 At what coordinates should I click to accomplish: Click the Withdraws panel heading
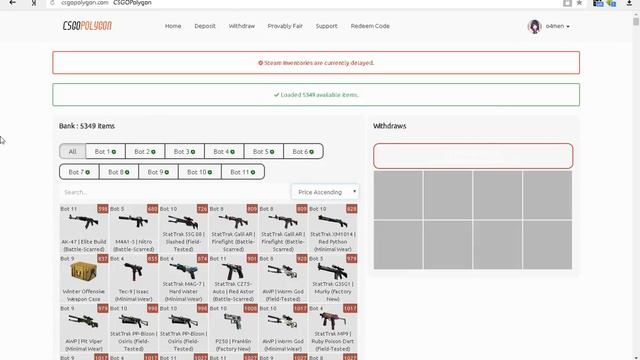[x=389, y=126]
